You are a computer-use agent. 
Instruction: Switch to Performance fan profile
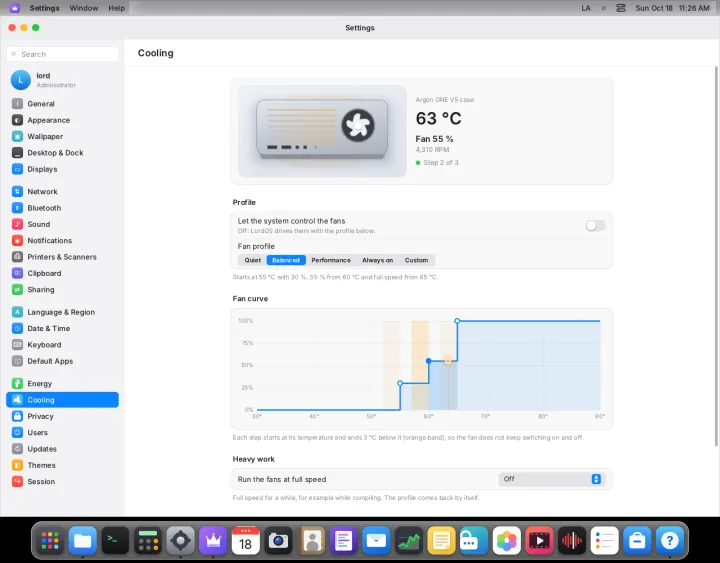click(331, 260)
